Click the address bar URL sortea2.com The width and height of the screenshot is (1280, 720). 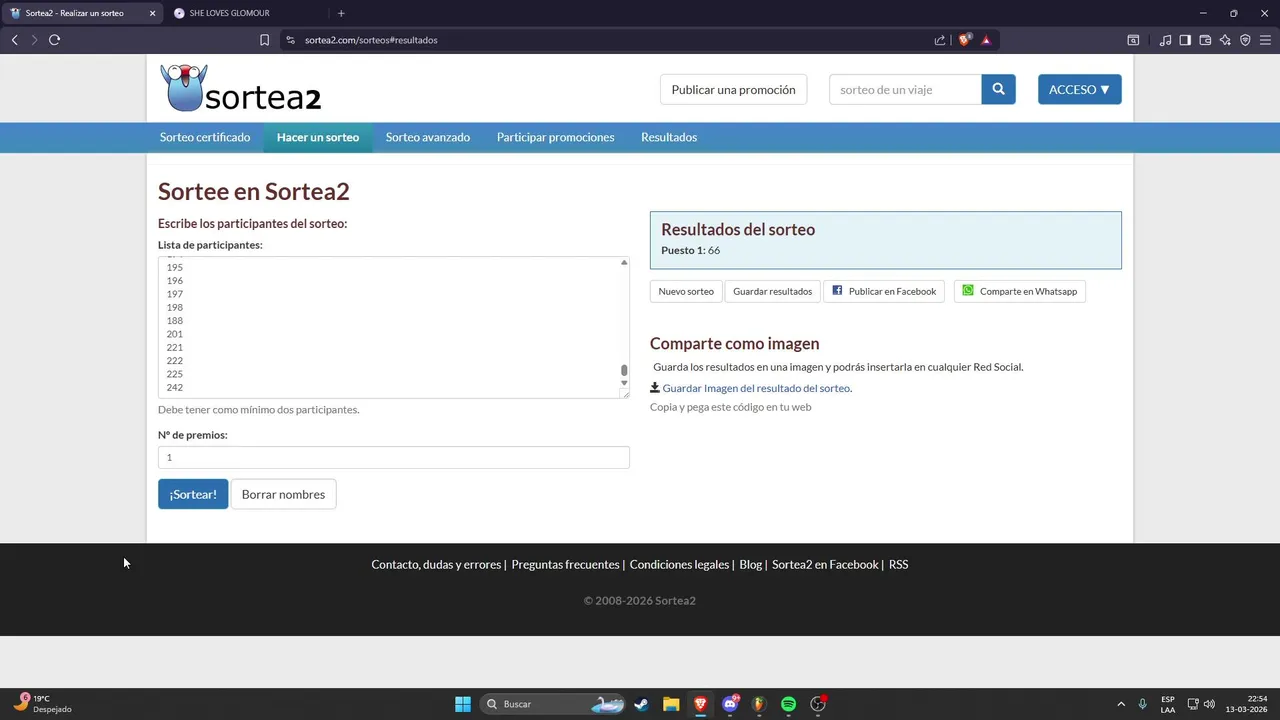pyautogui.click(x=371, y=40)
